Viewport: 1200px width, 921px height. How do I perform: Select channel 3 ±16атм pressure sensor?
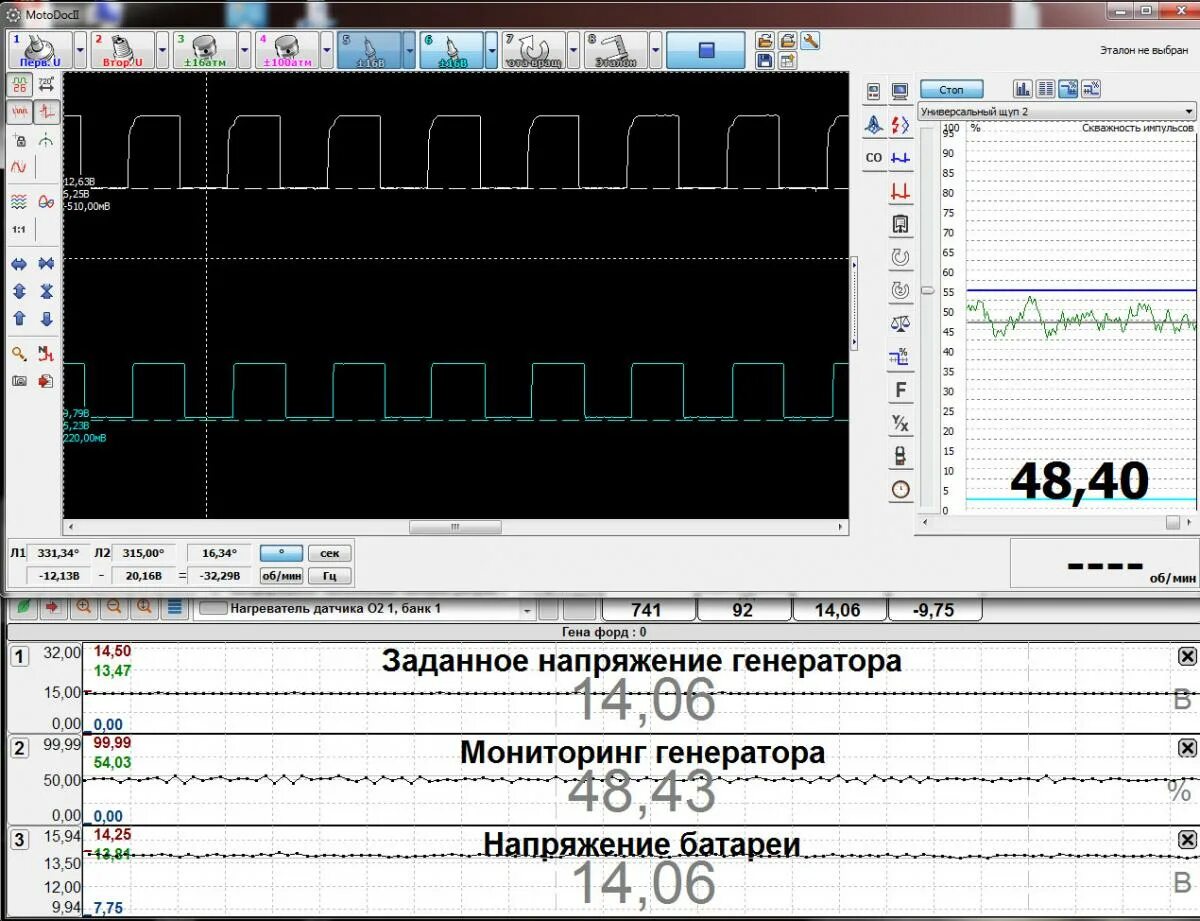pos(204,49)
